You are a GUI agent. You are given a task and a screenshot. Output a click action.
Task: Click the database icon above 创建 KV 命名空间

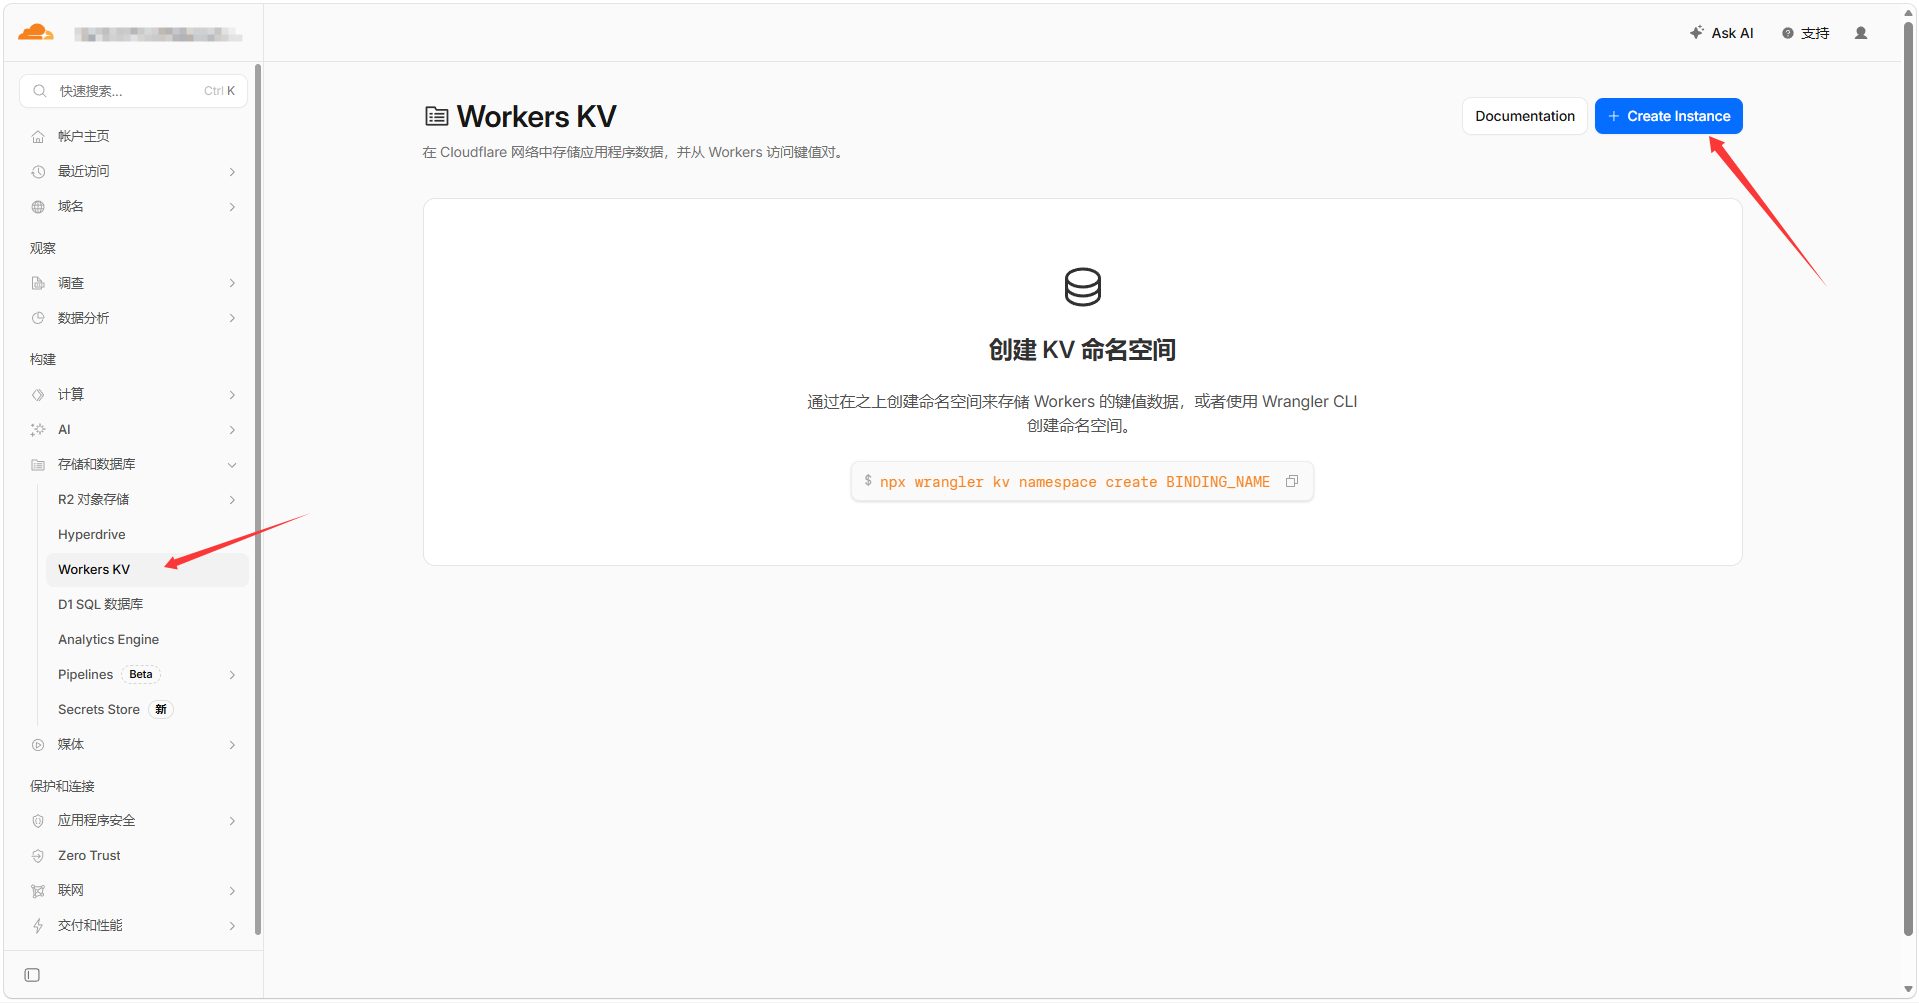tap(1083, 287)
